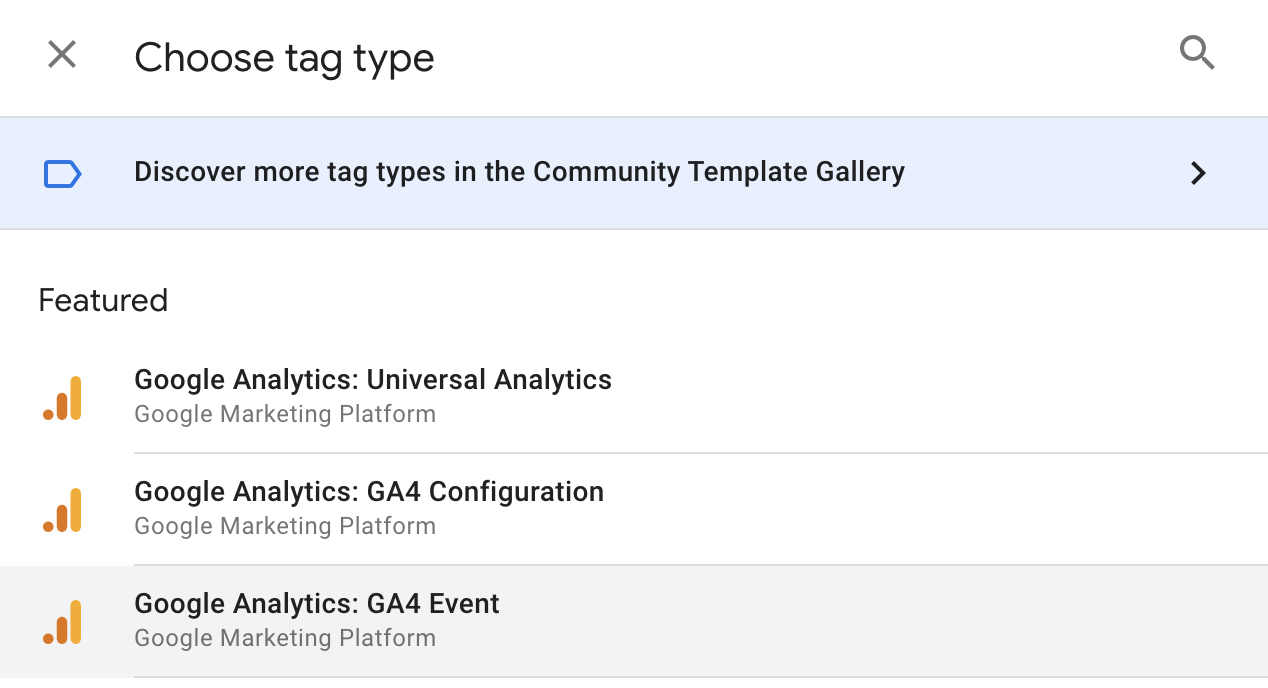The width and height of the screenshot is (1268, 688).
Task: Click GA4 Event's Google Marketing Platform subtitle
Action: (x=285, y=638)
